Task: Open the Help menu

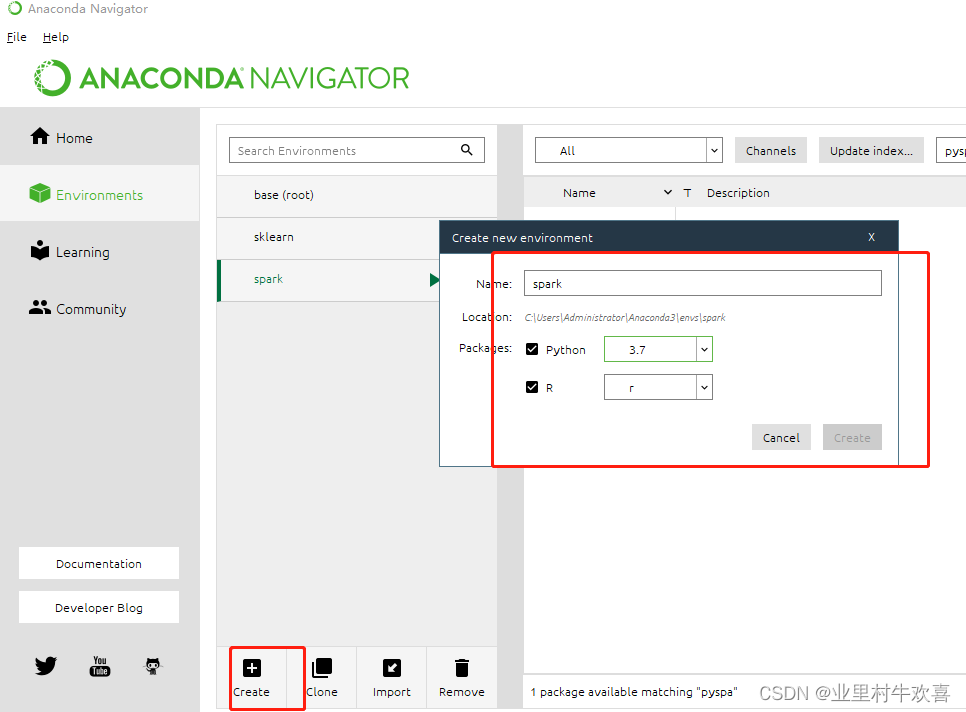Action: click(x=55, y=37)
